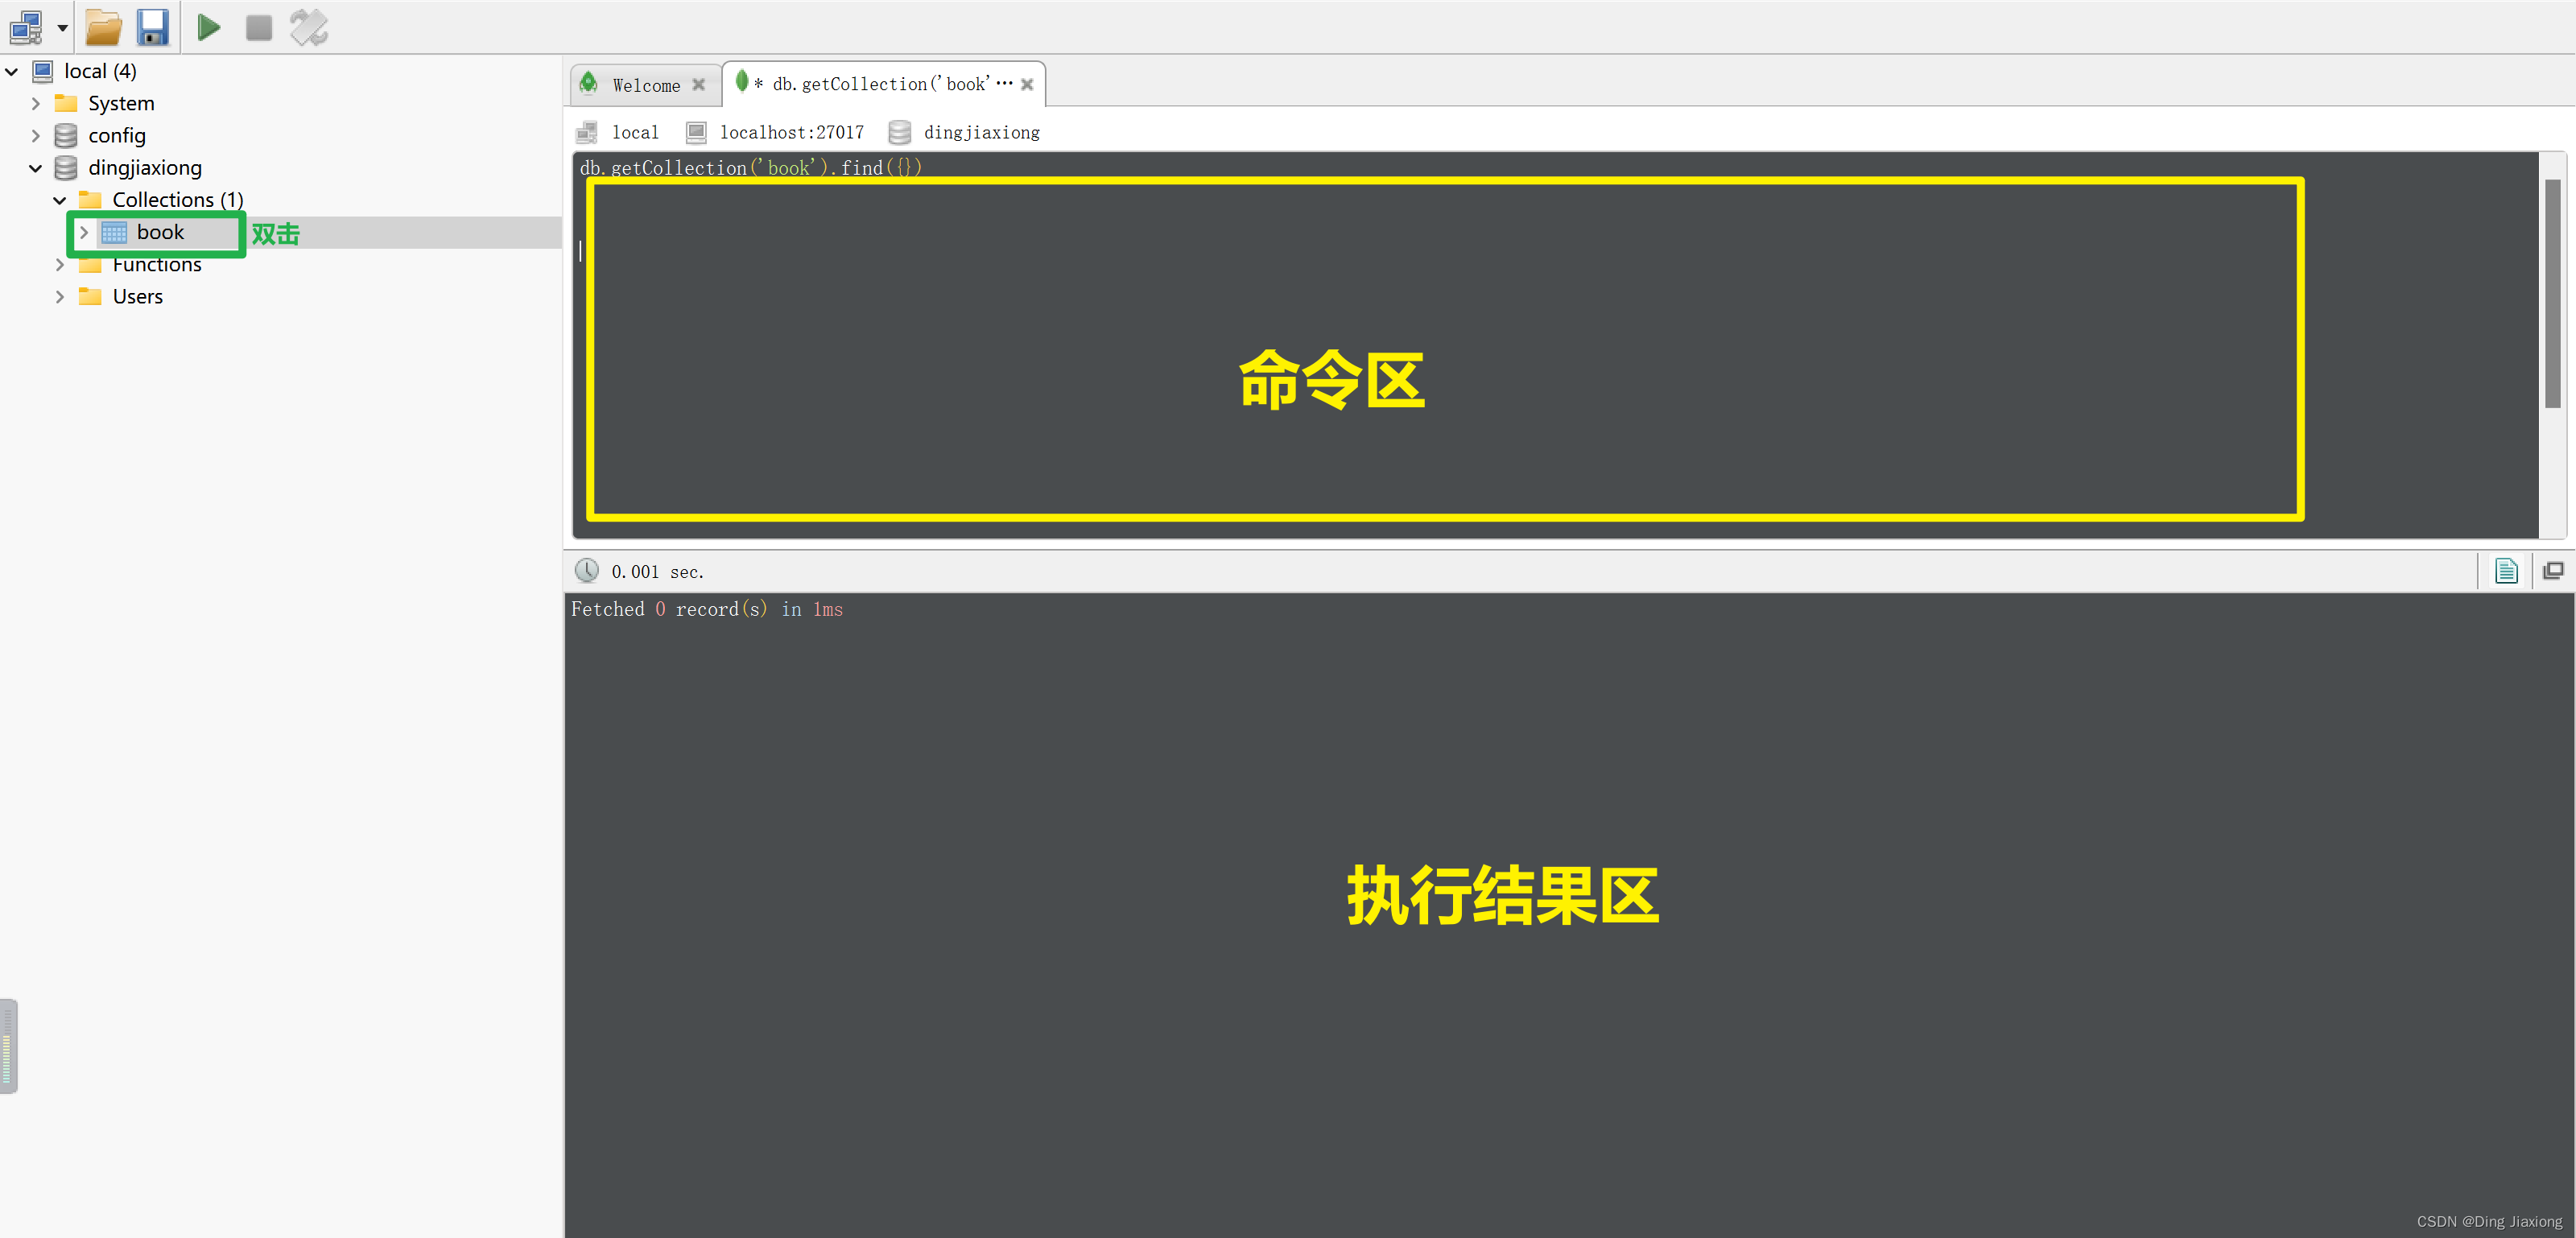Select the dingjiaxiong database in tree
Image resolution: width=2576 pixels, height=1238 pixels.
[x=145, y=167]
